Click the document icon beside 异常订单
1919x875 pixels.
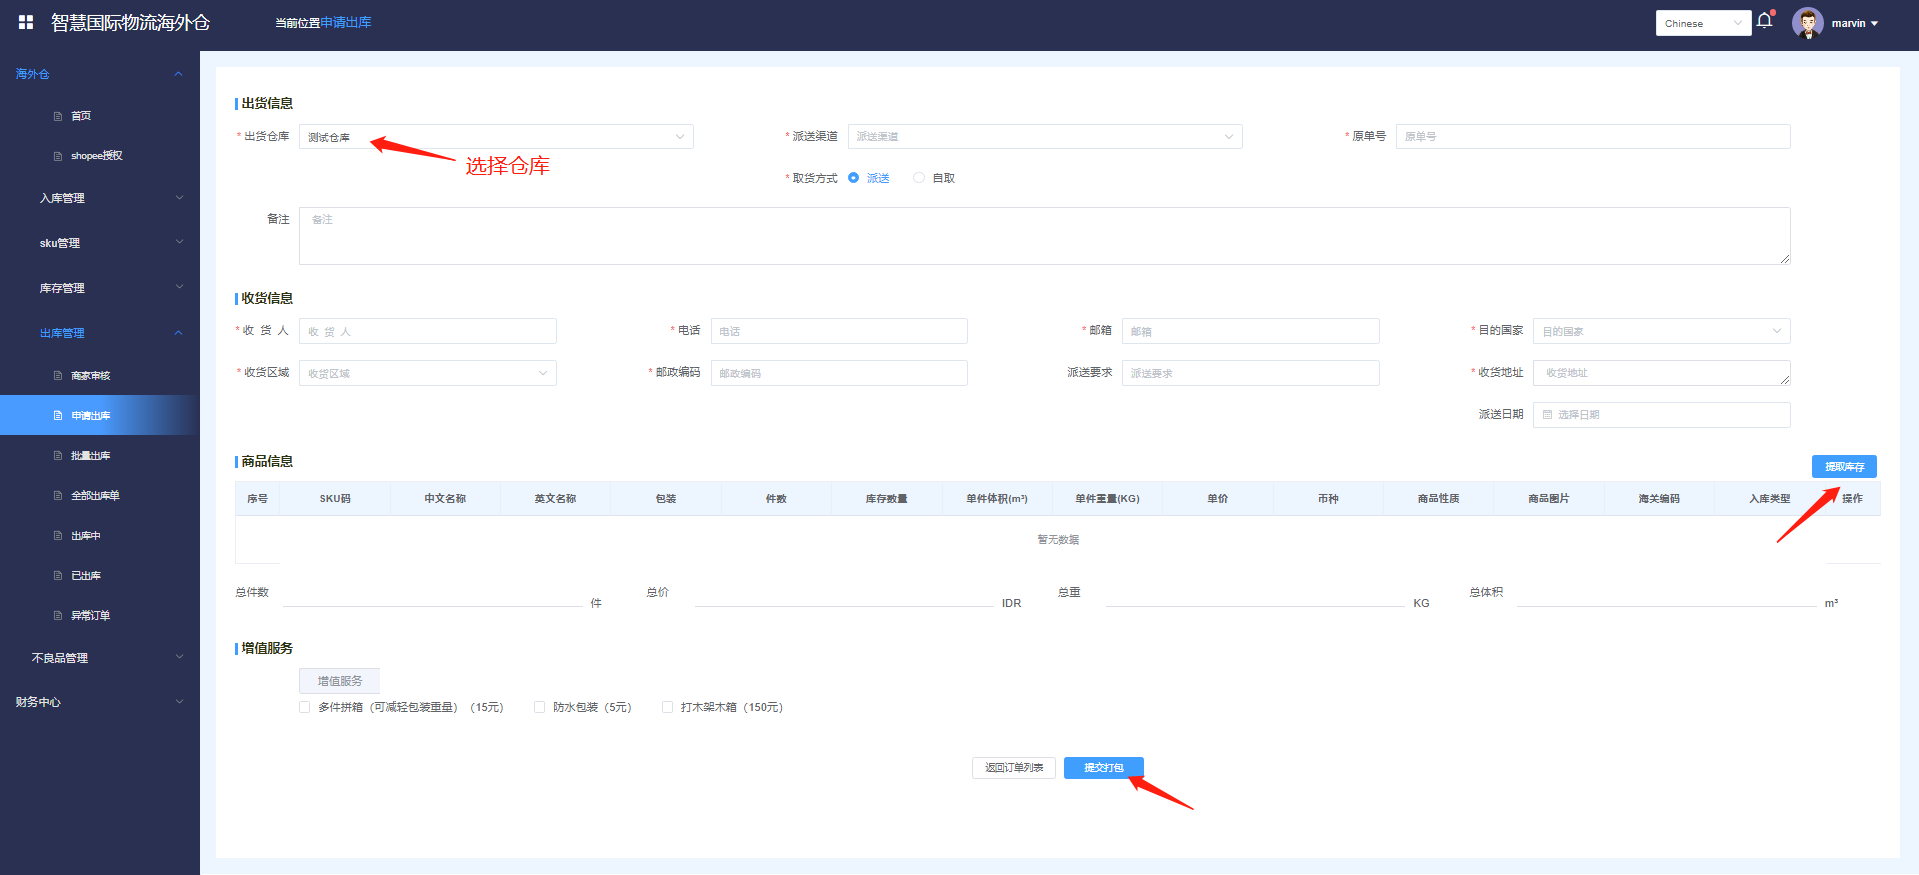tap(58, 616)
